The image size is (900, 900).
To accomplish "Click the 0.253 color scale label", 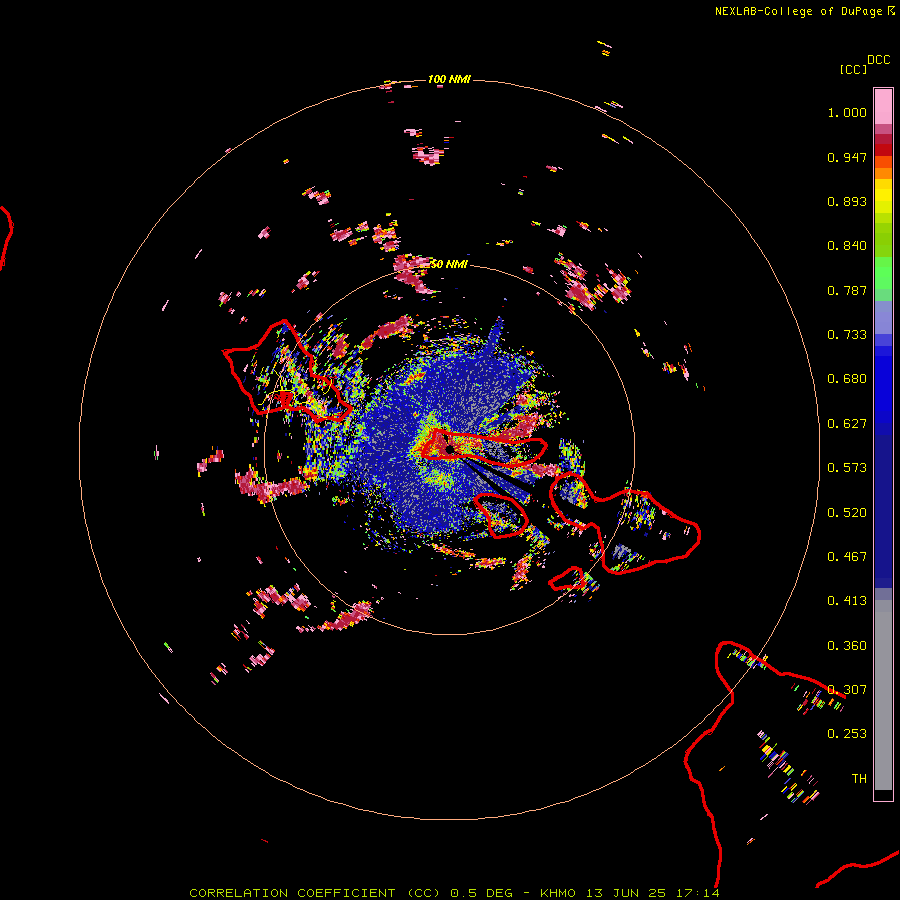I will tap(847, 734).
